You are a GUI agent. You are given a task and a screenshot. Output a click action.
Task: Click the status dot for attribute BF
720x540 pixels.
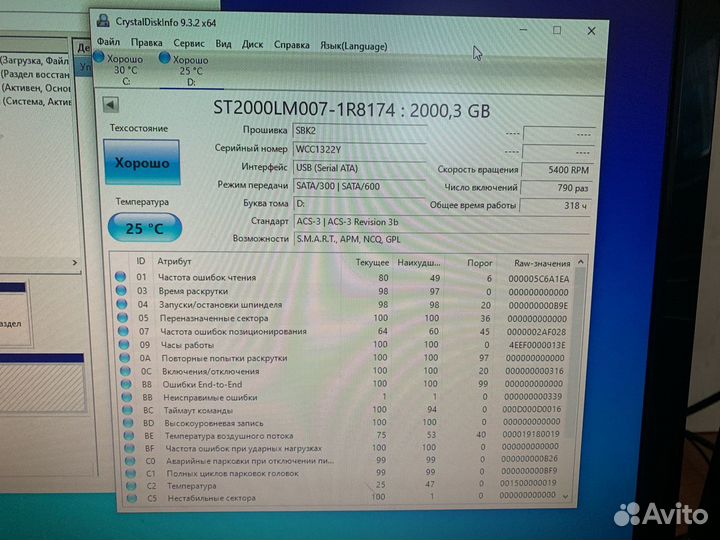click(130, 448)
